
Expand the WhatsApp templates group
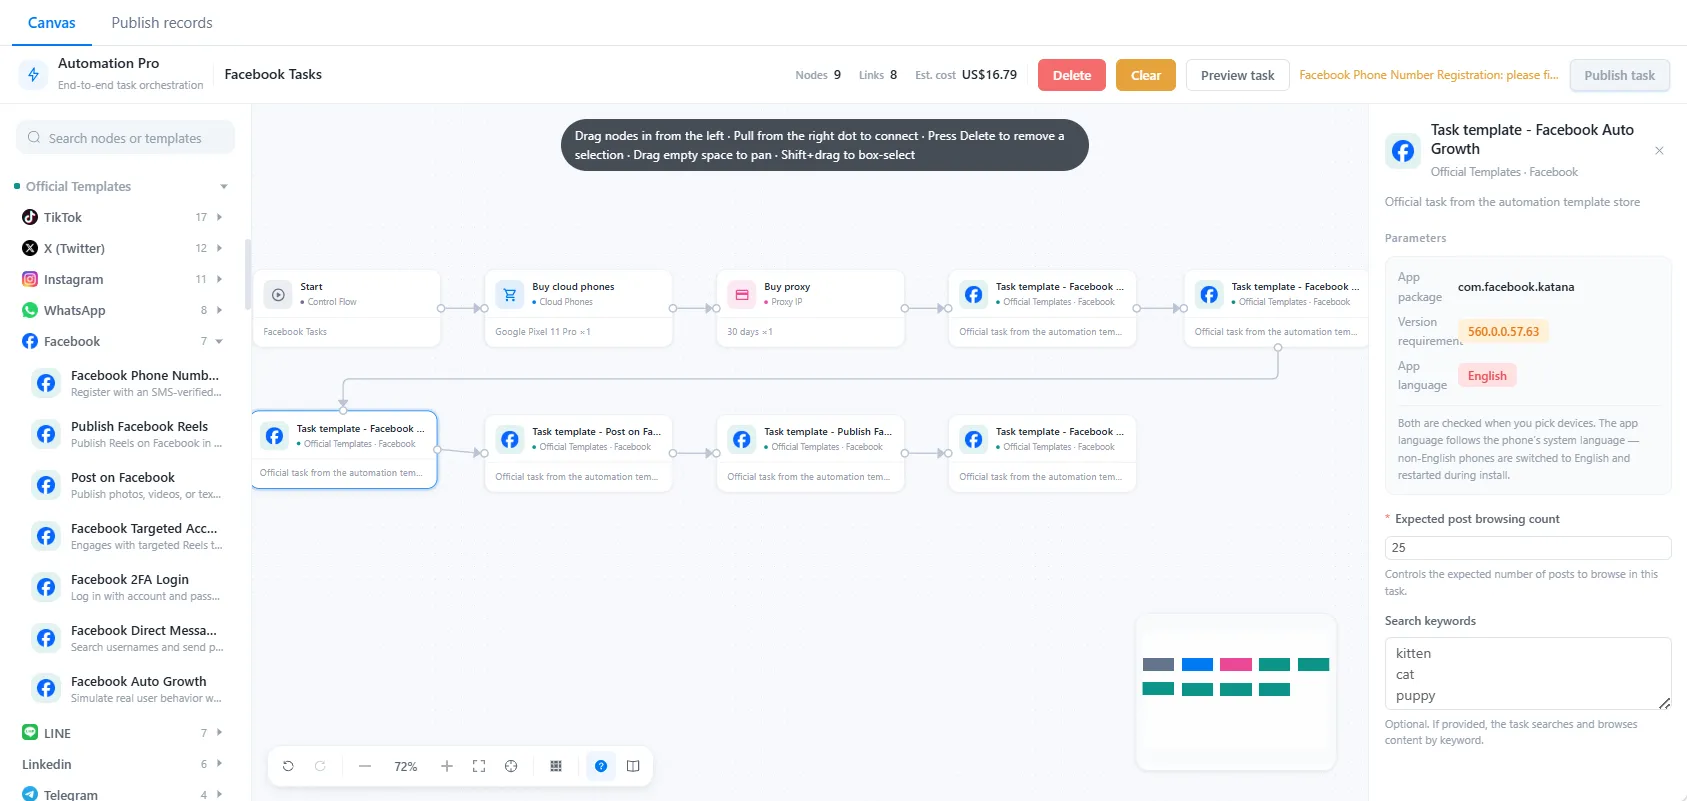[x=220, y=310]
